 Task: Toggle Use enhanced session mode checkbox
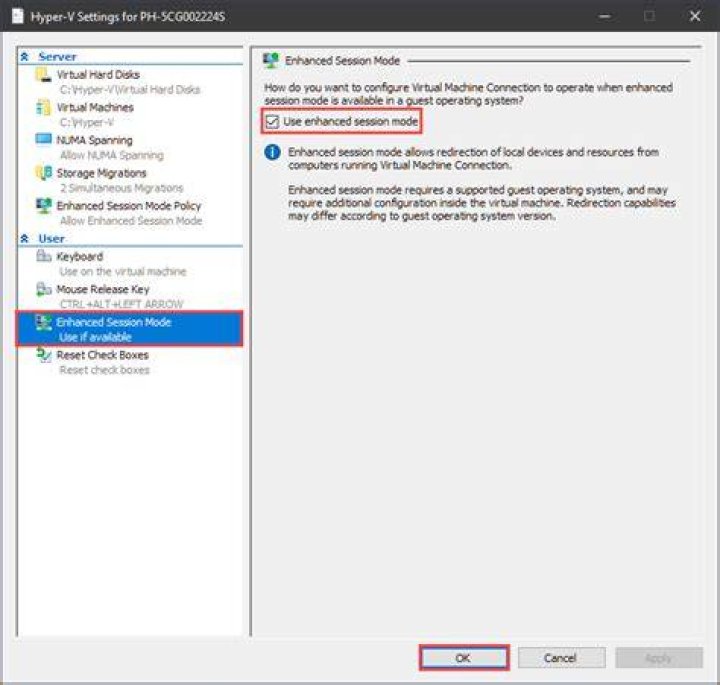click(272, 122)
